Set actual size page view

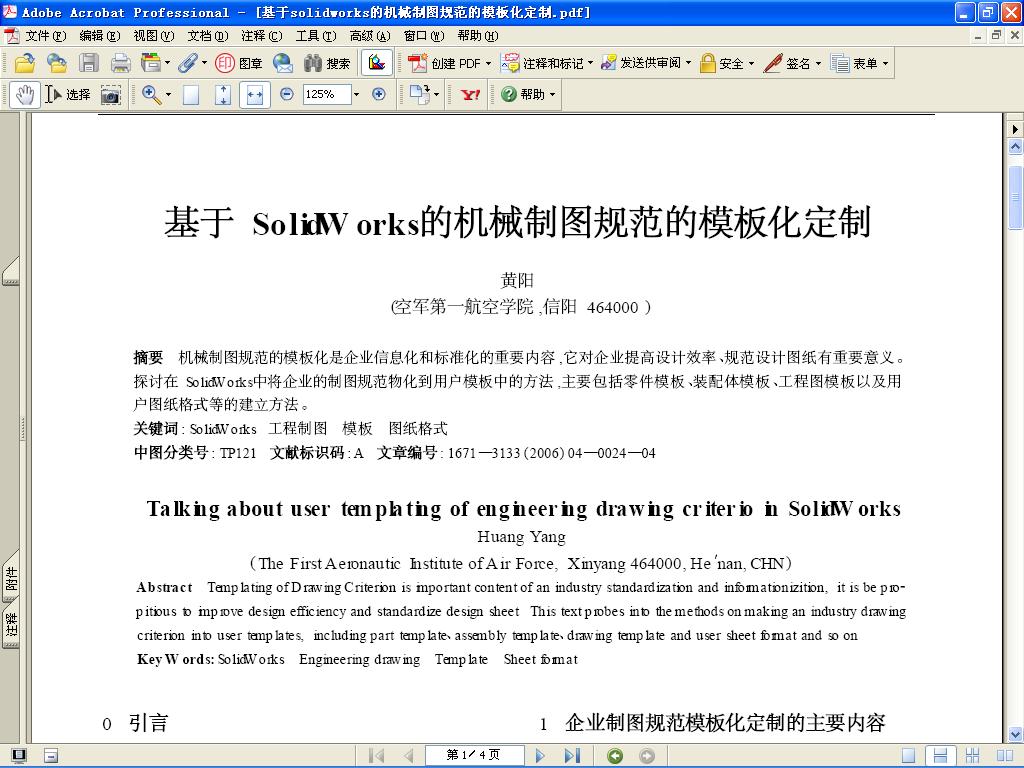point(191,95)
